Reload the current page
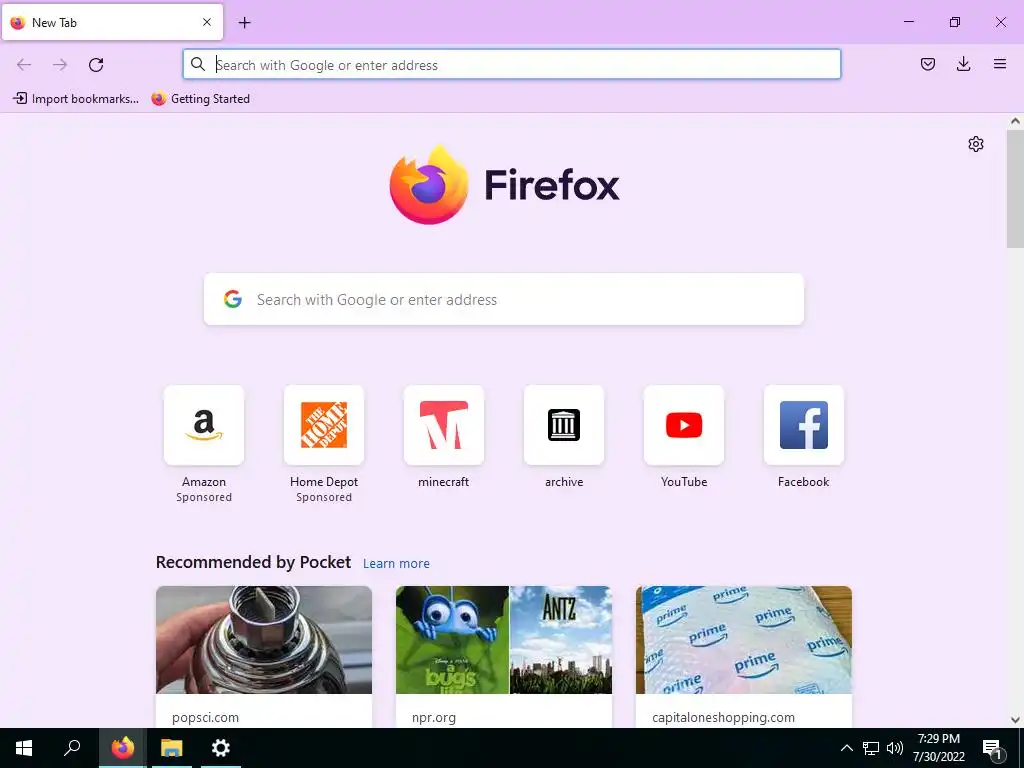 (96, 64)
